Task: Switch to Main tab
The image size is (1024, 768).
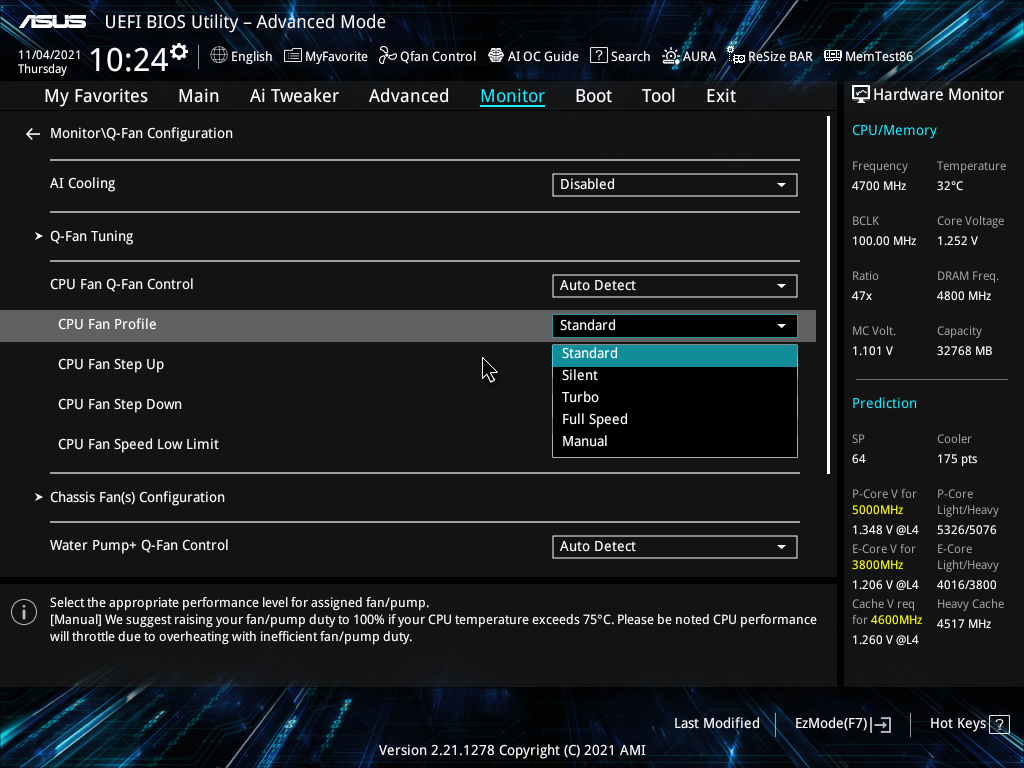Action: point(199,96)
